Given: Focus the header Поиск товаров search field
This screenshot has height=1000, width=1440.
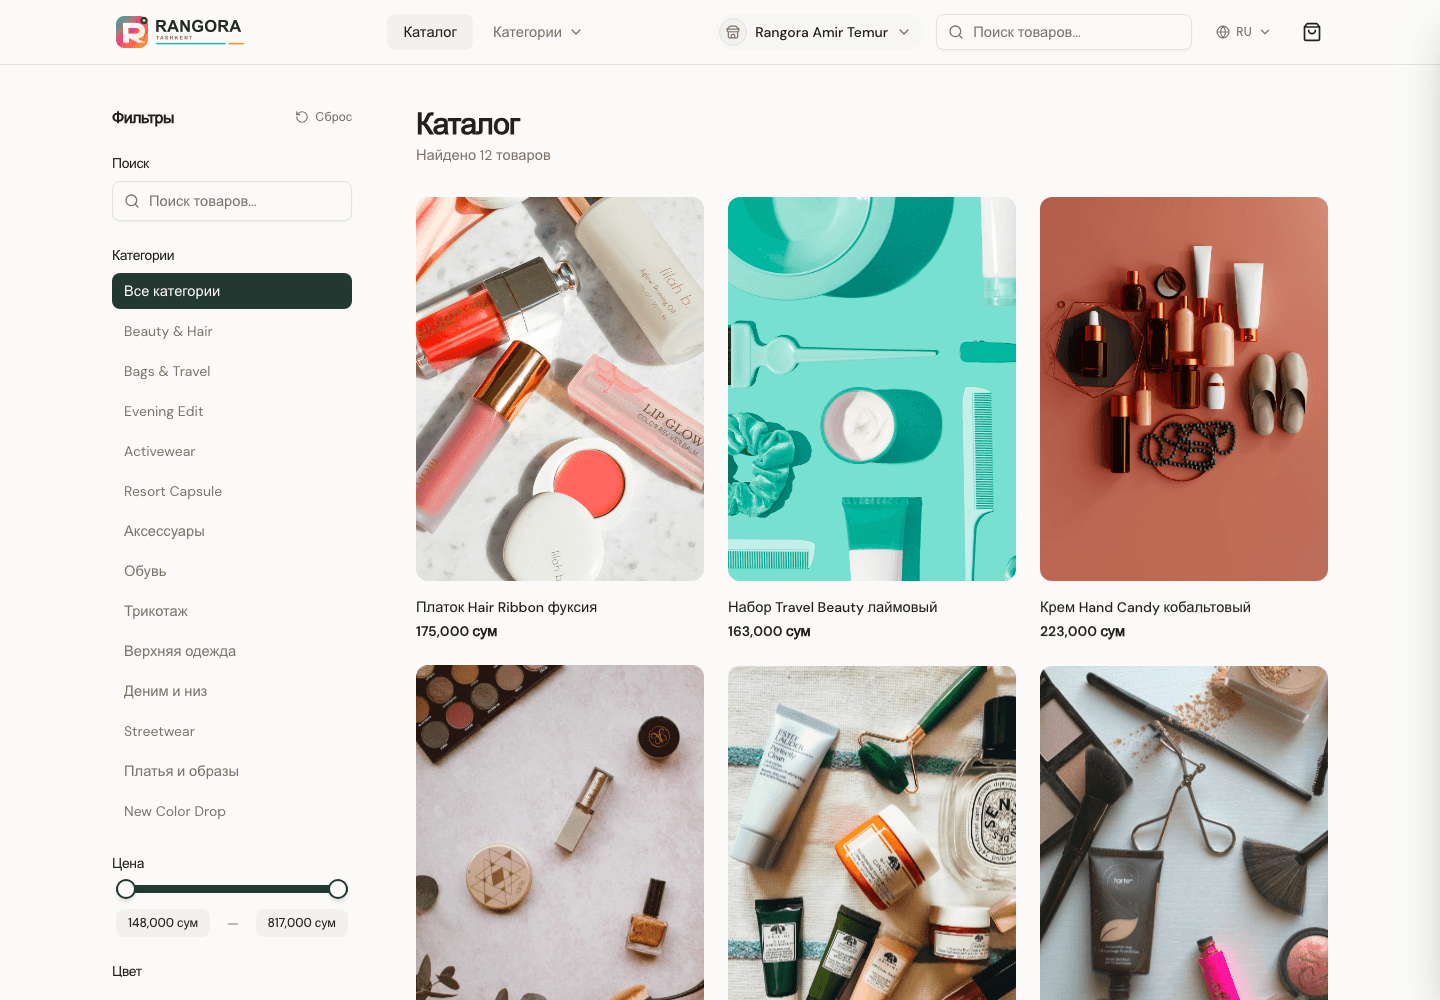Looking at the screenshot, I should click(x=1064, y=32).
